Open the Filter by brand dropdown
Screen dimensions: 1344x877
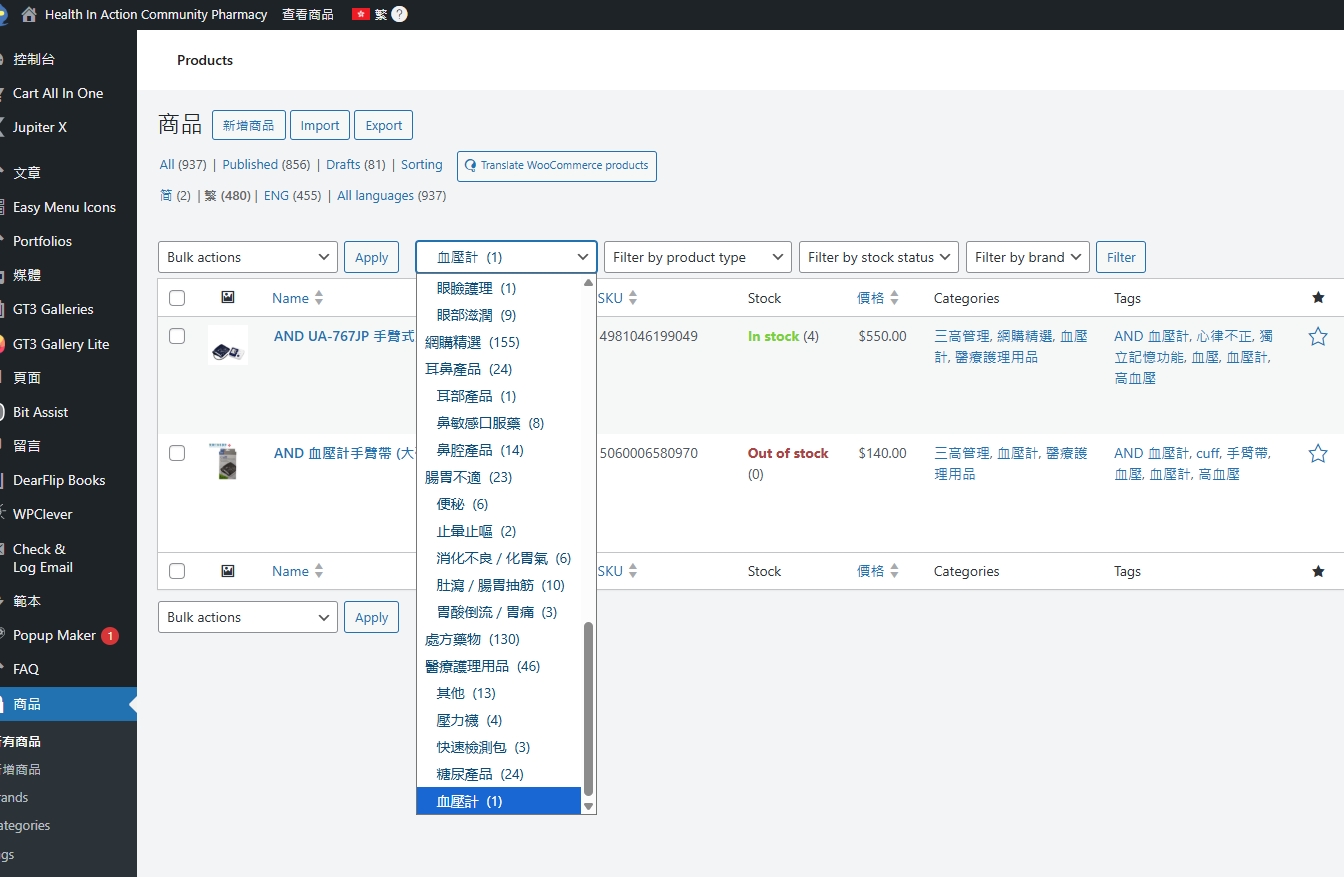(1027, 257)
